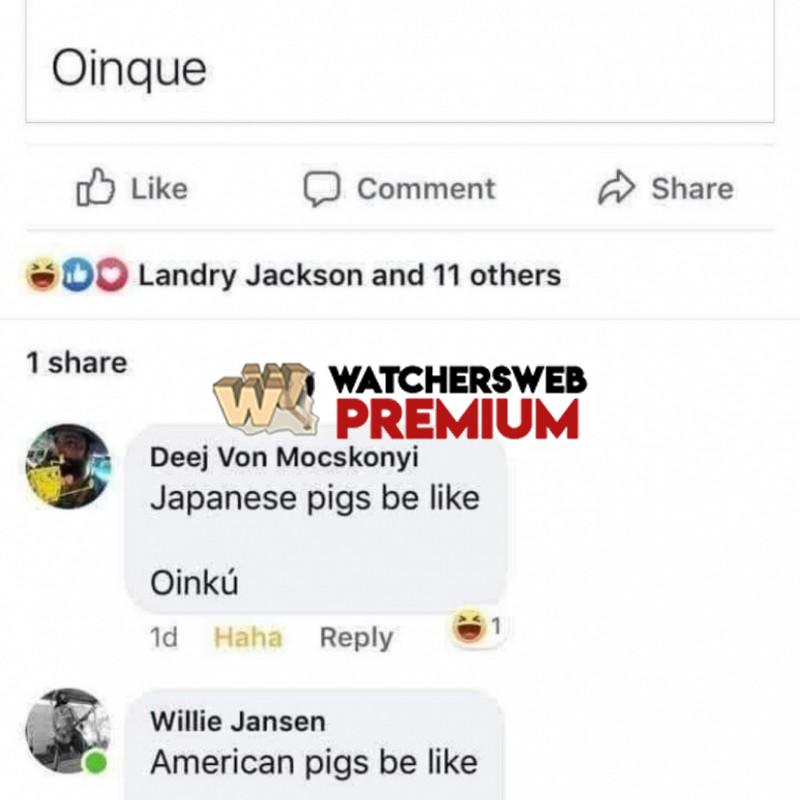Screen dimensions: 800x800
Task: Click the Oinque post text
Action: [x=129, y=69]
